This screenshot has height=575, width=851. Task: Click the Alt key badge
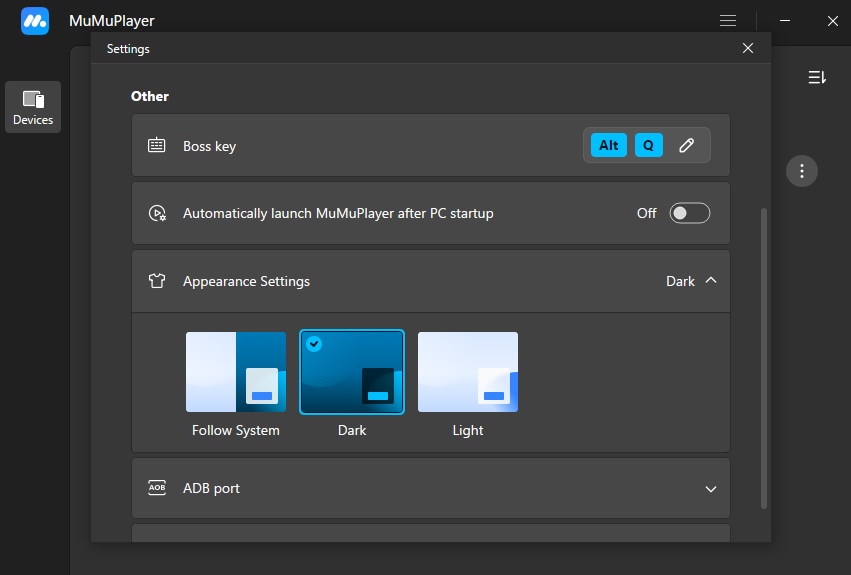[608, 145]
